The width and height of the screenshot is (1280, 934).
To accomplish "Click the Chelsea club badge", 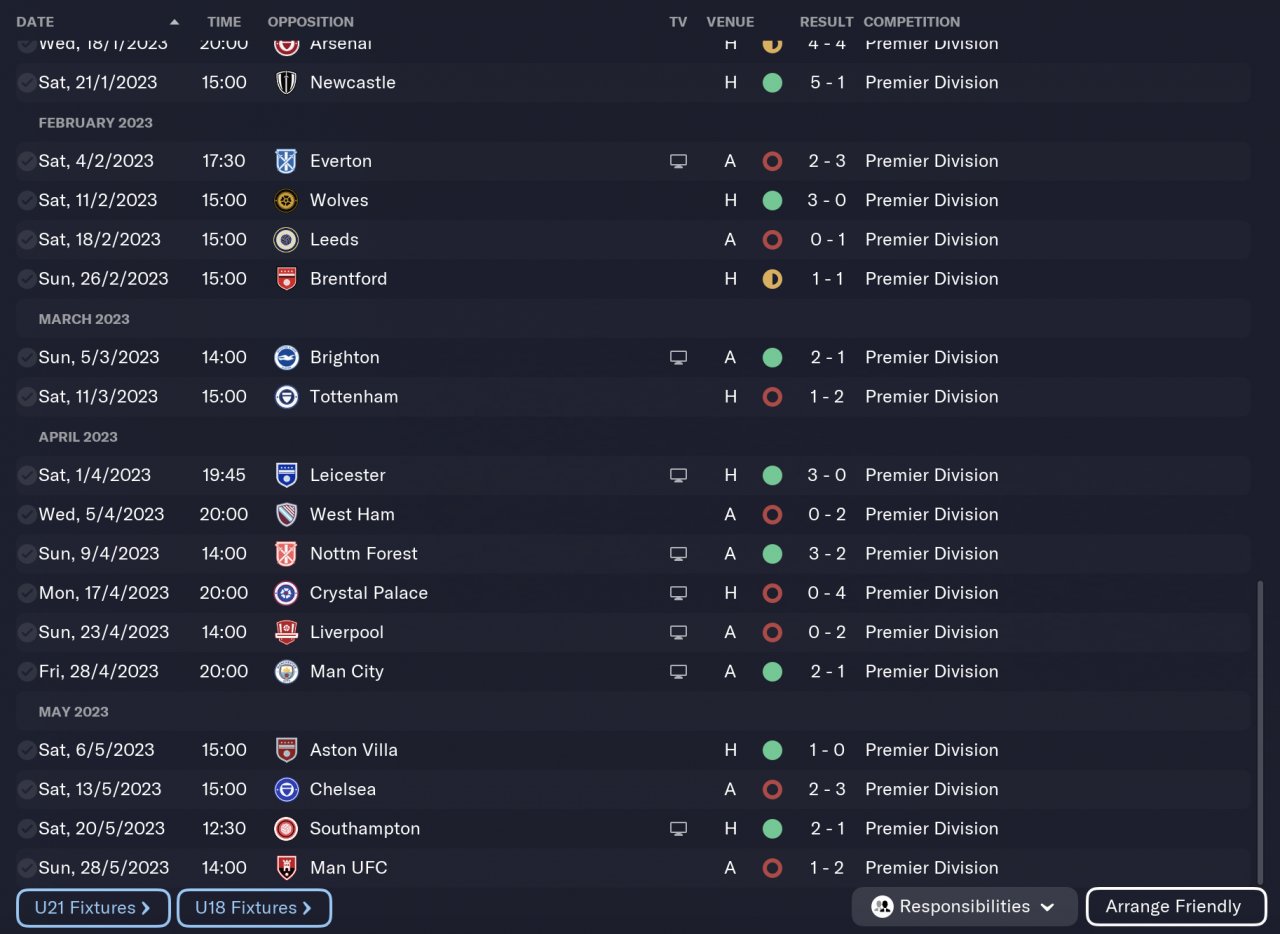I will click(x=286, y=789).
